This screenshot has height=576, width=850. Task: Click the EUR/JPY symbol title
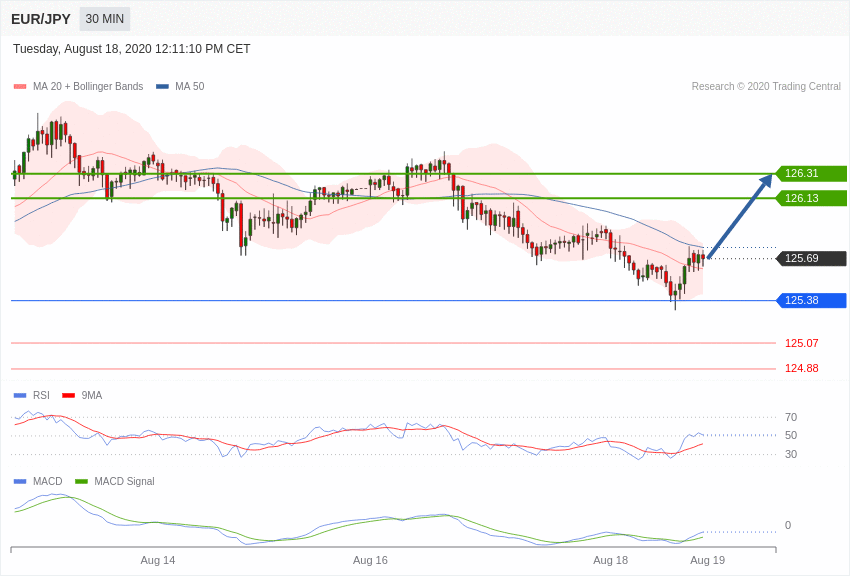pos(41,19)
